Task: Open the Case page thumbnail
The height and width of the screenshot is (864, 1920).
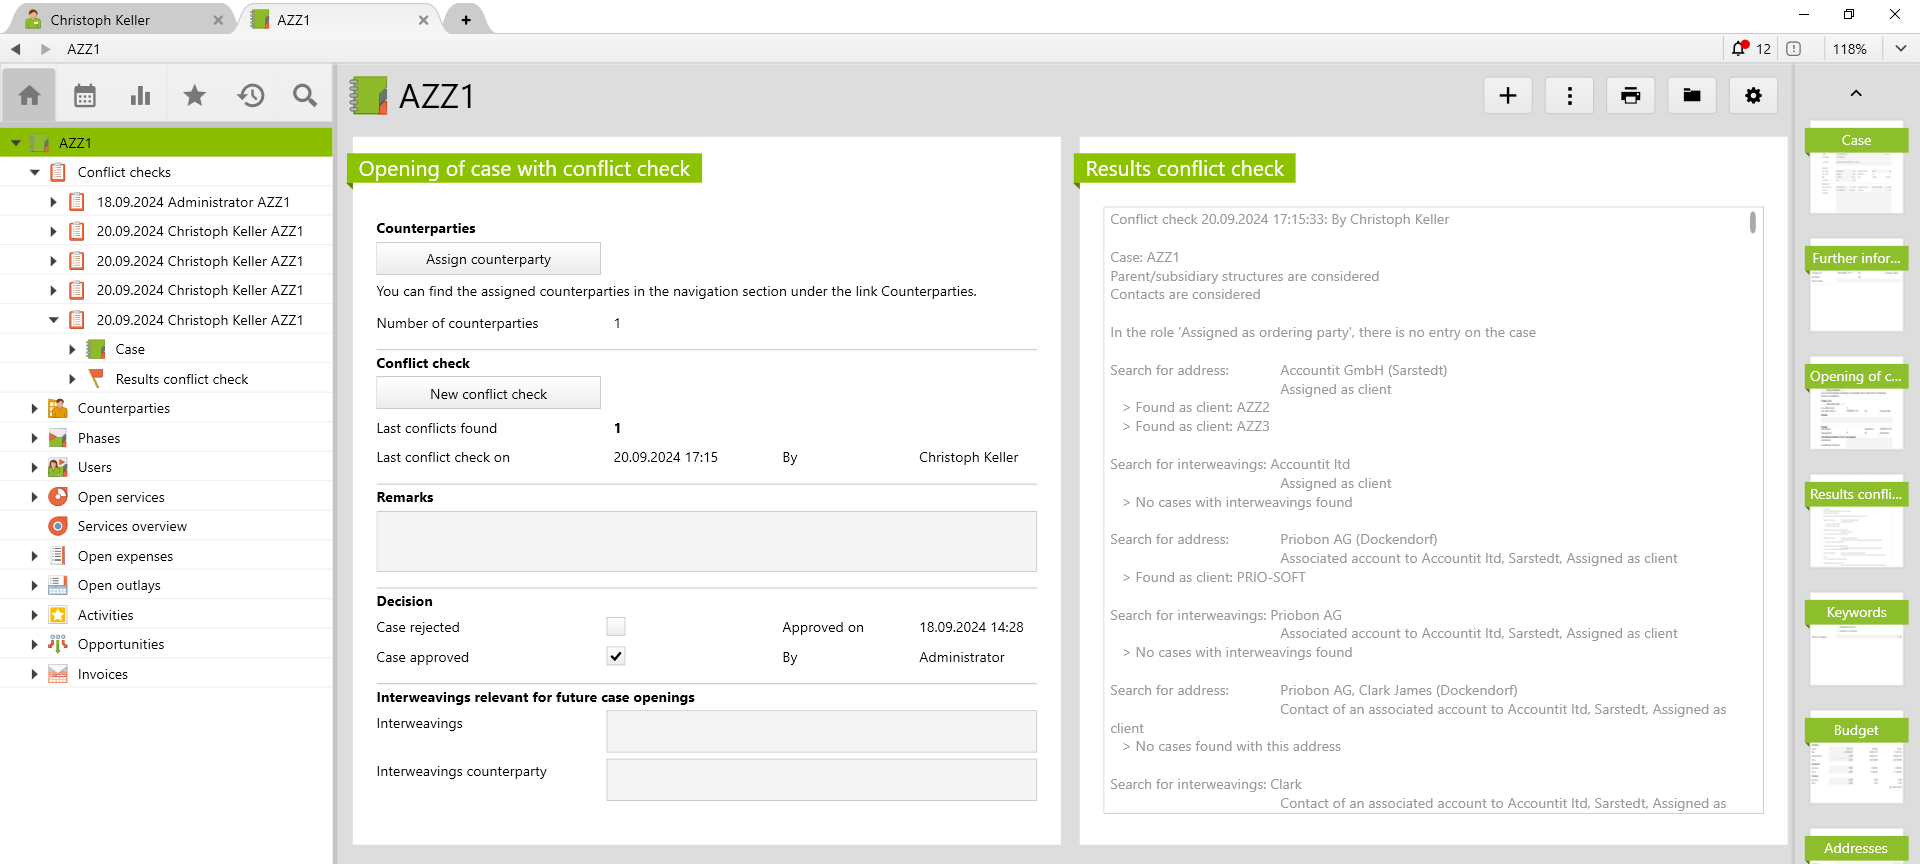Action: point(1856,168)
